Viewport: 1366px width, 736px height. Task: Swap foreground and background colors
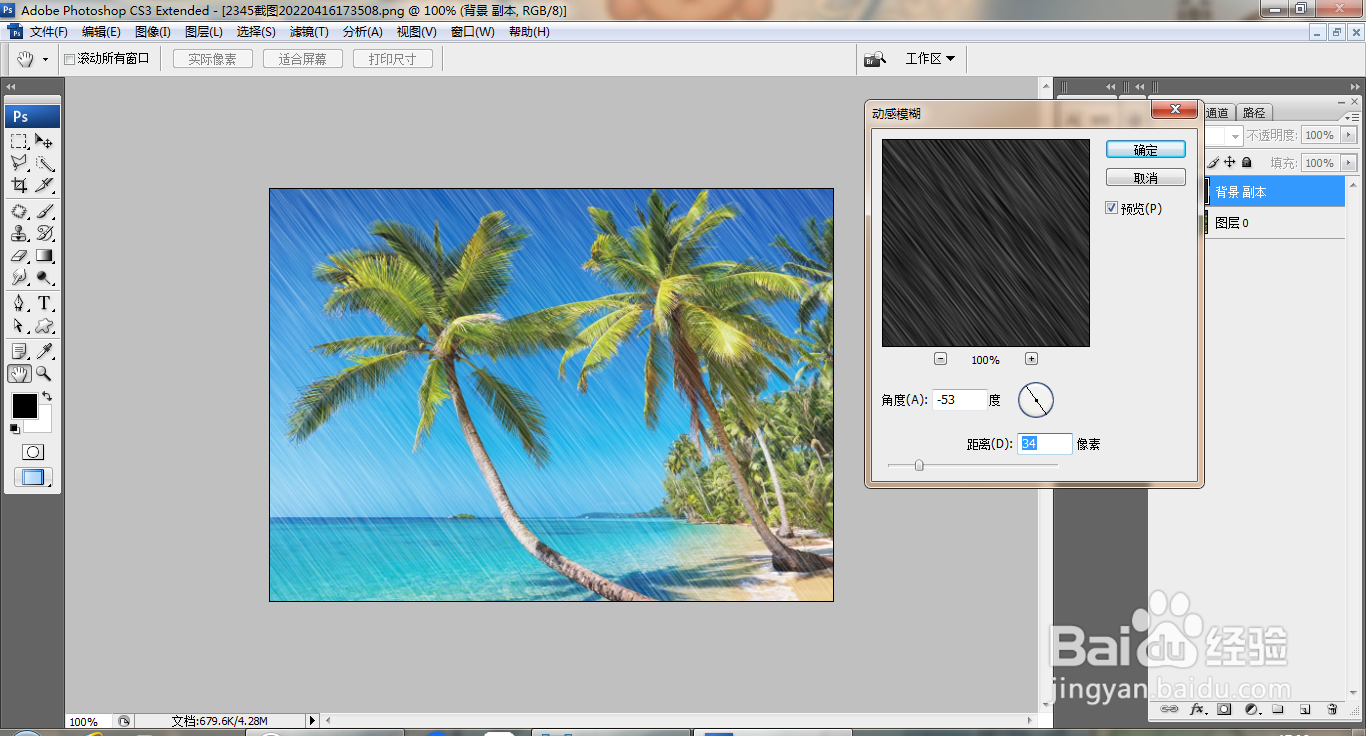pyautogui.click(x=47, y=397)
